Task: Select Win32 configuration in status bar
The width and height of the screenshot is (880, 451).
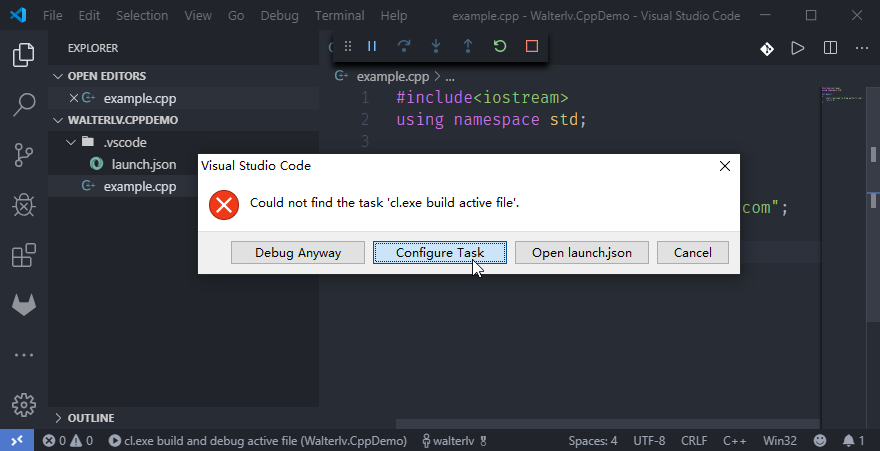Action: pyautogui.click(x=780, y=441)
